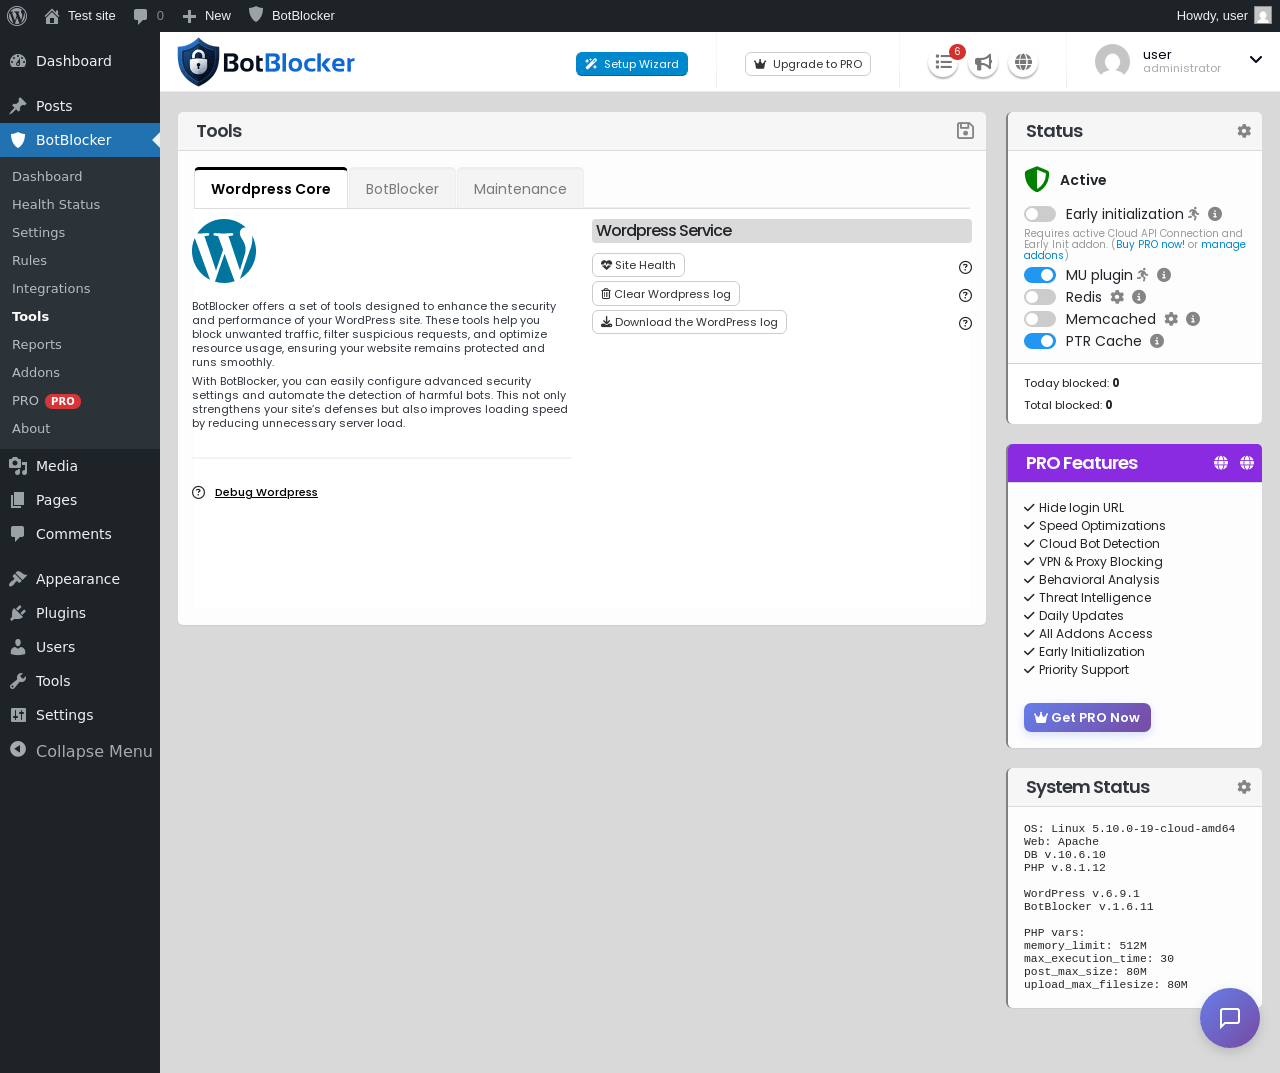Click the info icon beside MU plugin
The width and height of the screenshot is (1280, 1073).
coord(1164,275)
